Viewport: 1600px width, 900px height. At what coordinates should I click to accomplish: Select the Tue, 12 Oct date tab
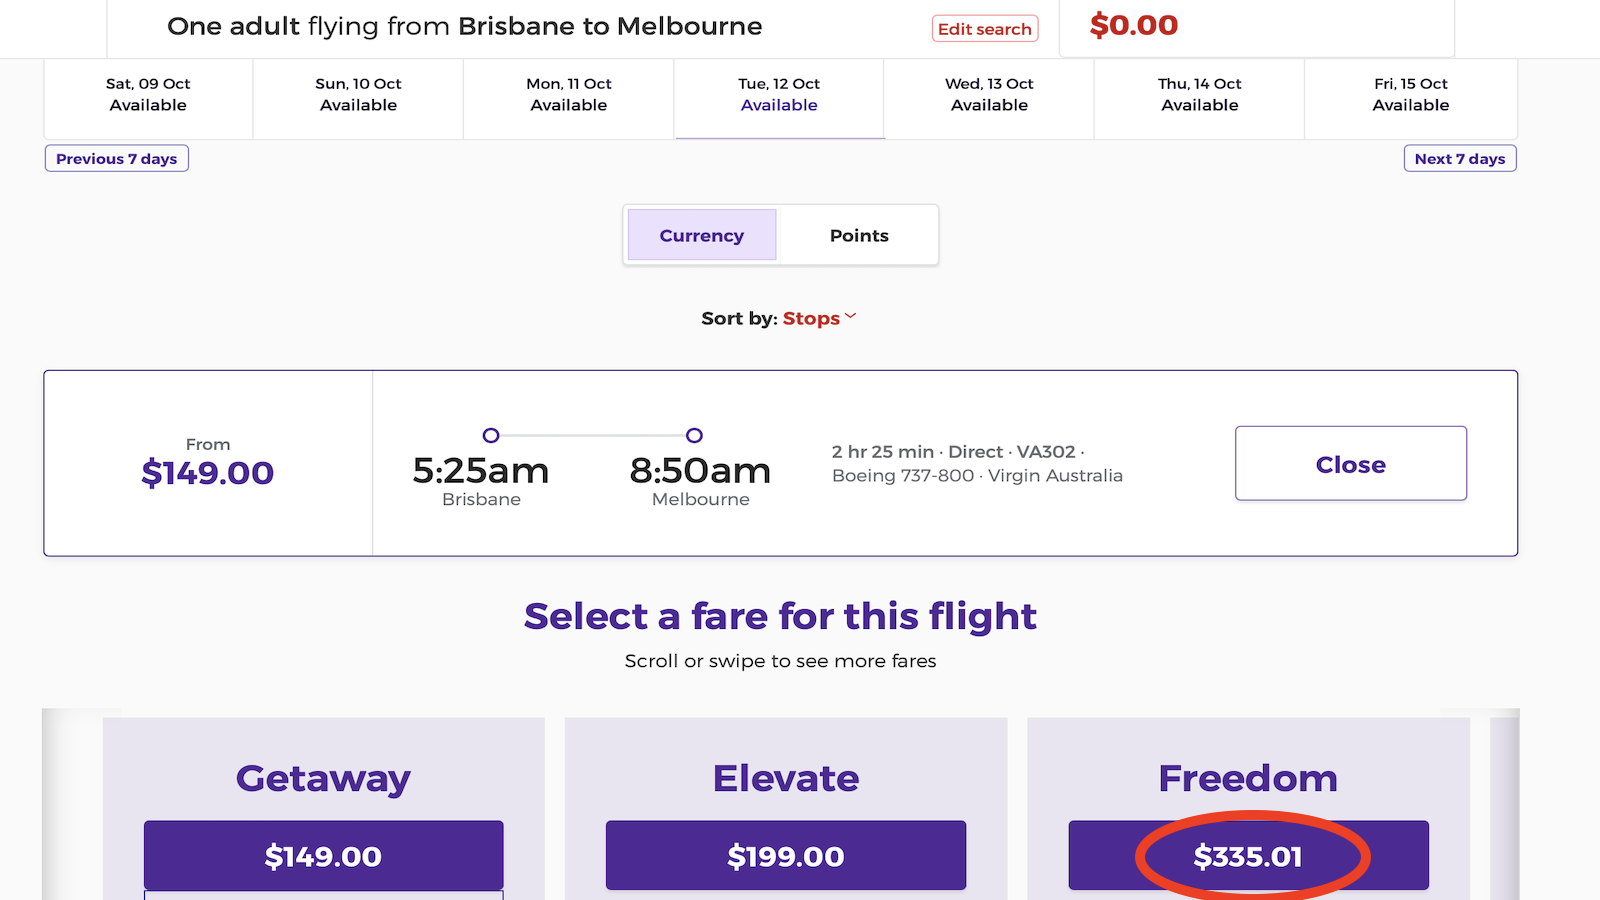coord(779,95)
